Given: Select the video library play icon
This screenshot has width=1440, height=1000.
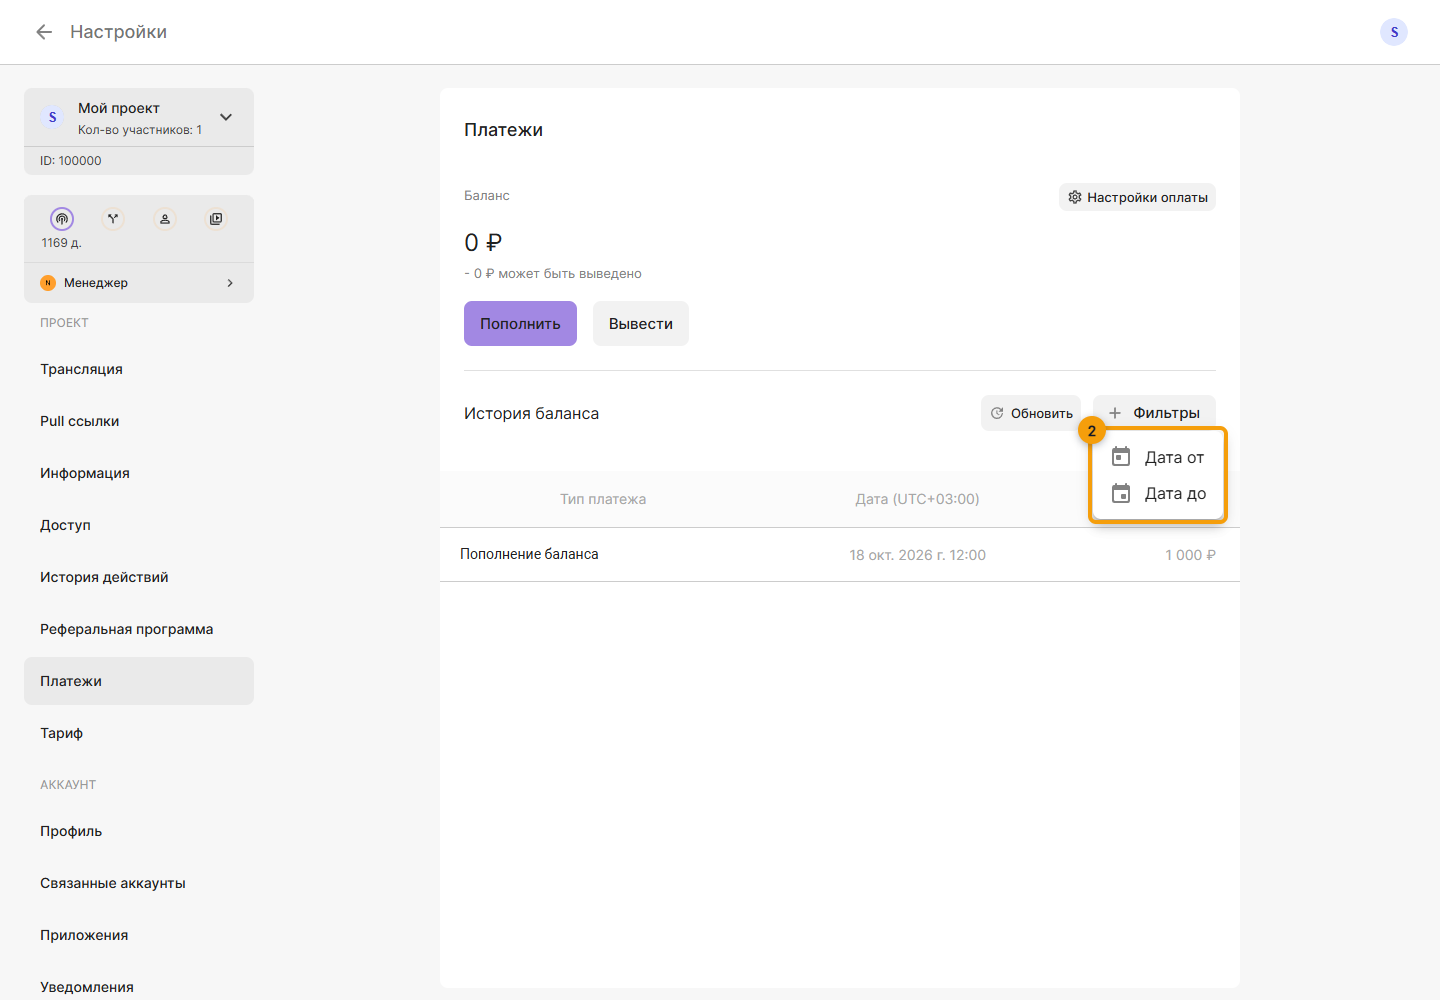Looking at the screenshot, I should (216, 218).
